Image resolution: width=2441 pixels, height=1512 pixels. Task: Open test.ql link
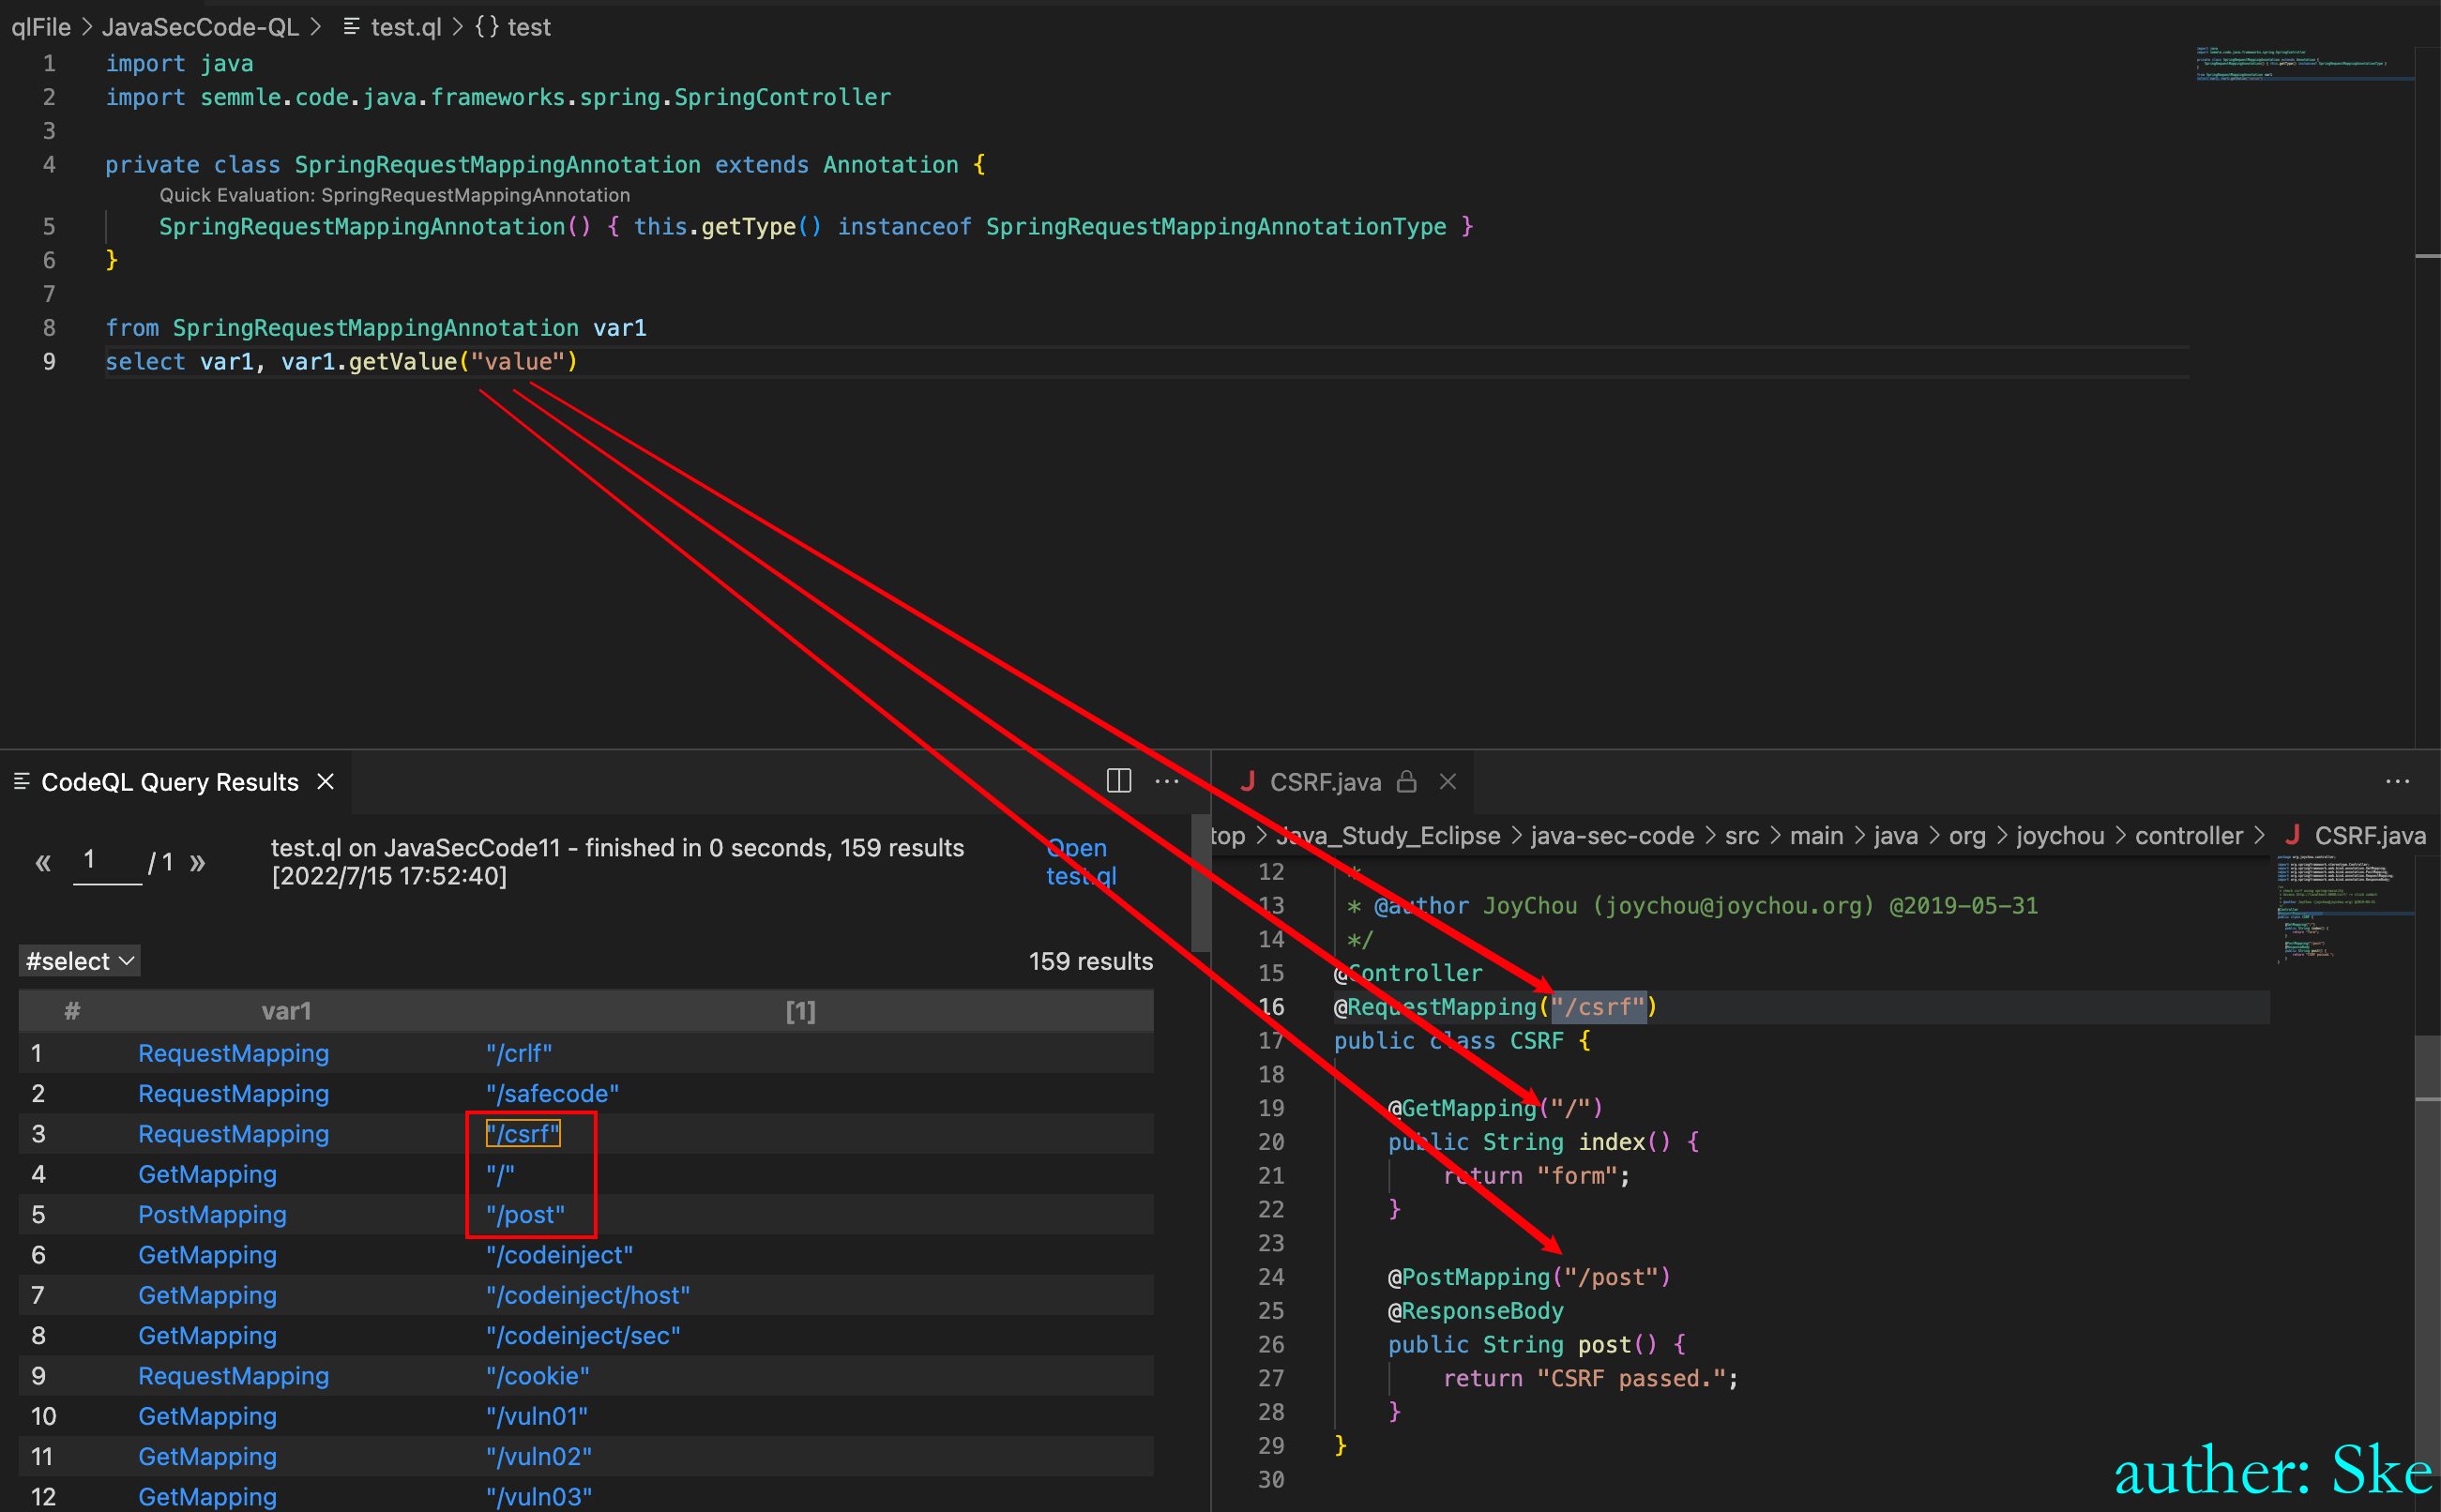point(1080,861)
